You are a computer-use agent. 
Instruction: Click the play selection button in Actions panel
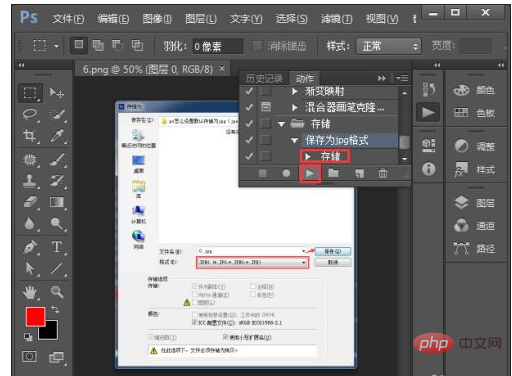(x=310, y=173)
